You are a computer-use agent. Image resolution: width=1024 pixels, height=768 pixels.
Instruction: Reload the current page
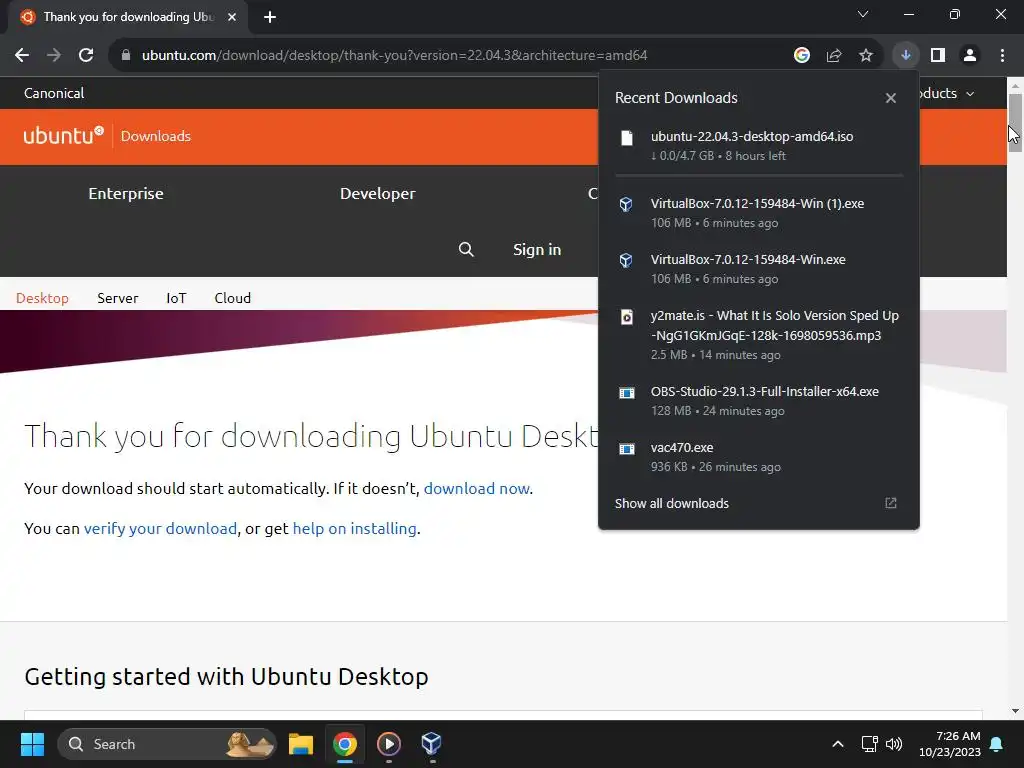(86, 56)
